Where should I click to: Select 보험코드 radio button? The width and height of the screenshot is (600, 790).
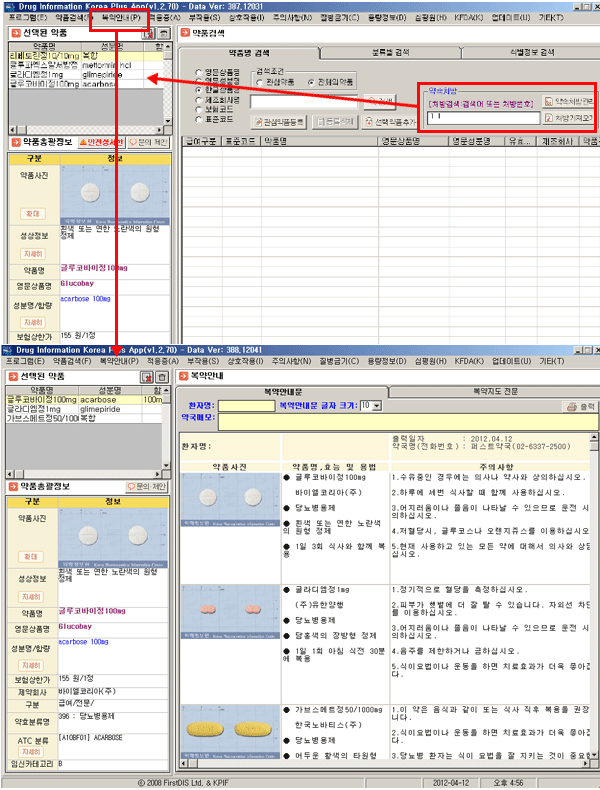pos(198,110)
